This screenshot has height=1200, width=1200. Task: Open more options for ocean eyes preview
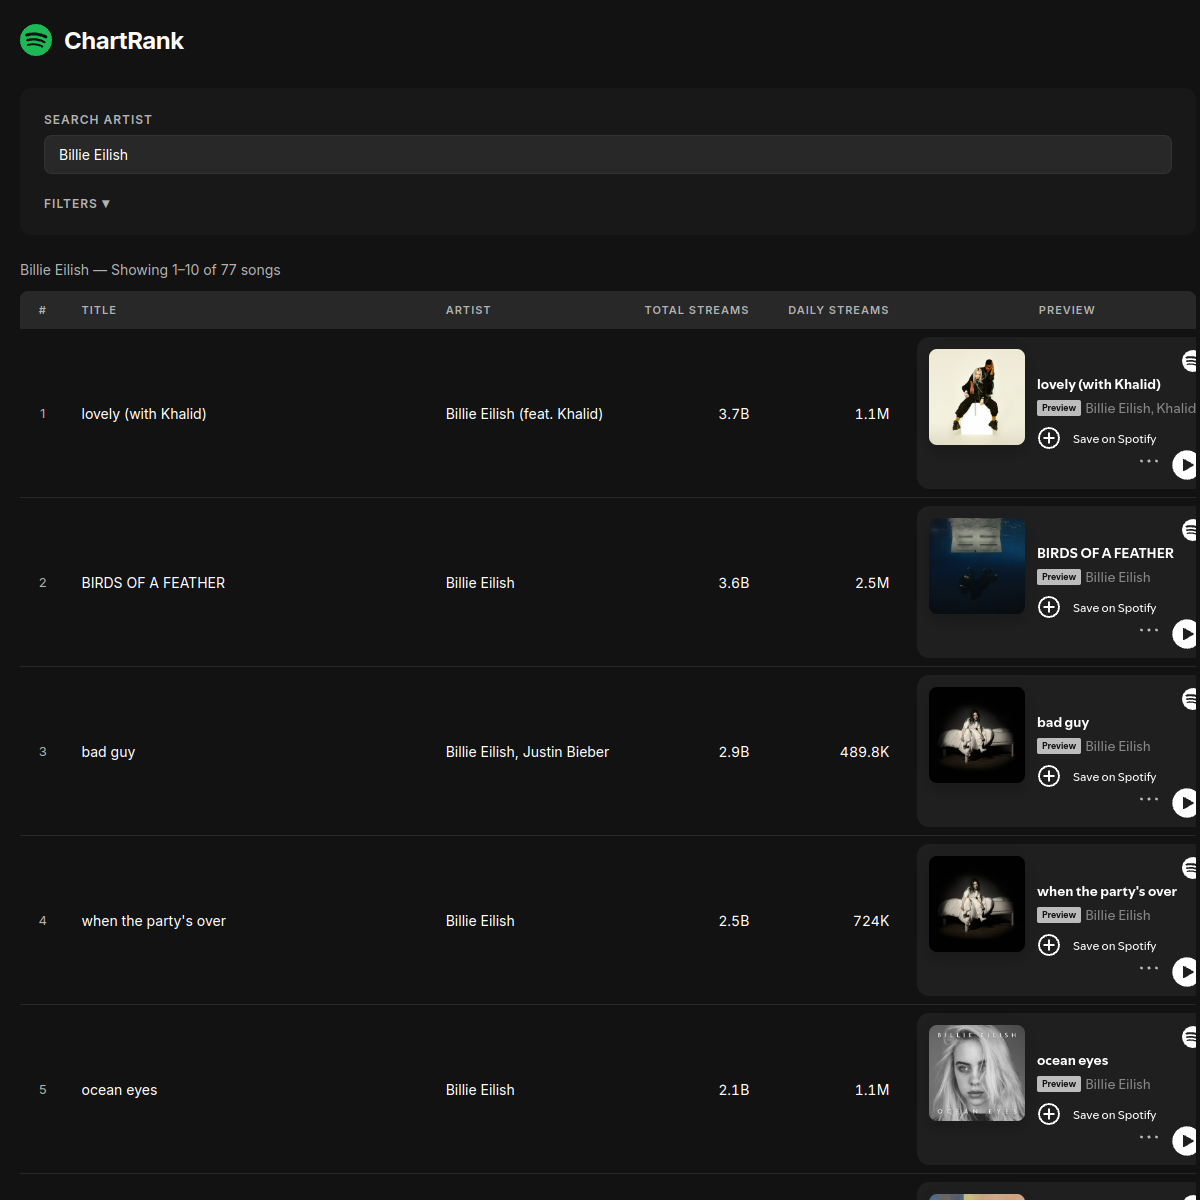pyautogui.click(x=1149, y=1138)
